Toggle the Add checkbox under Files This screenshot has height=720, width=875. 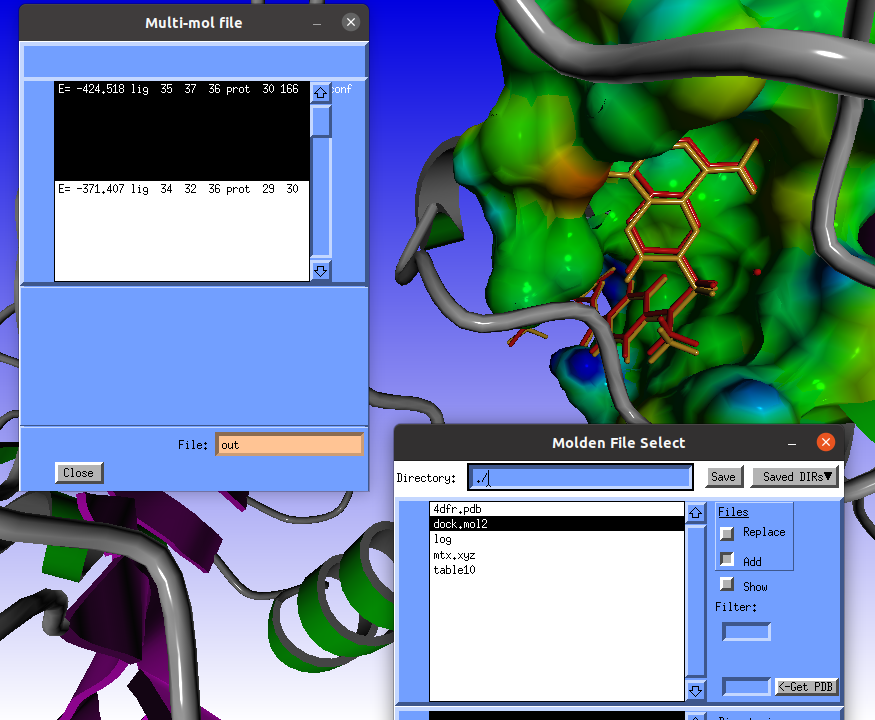(x=727, y=560)
